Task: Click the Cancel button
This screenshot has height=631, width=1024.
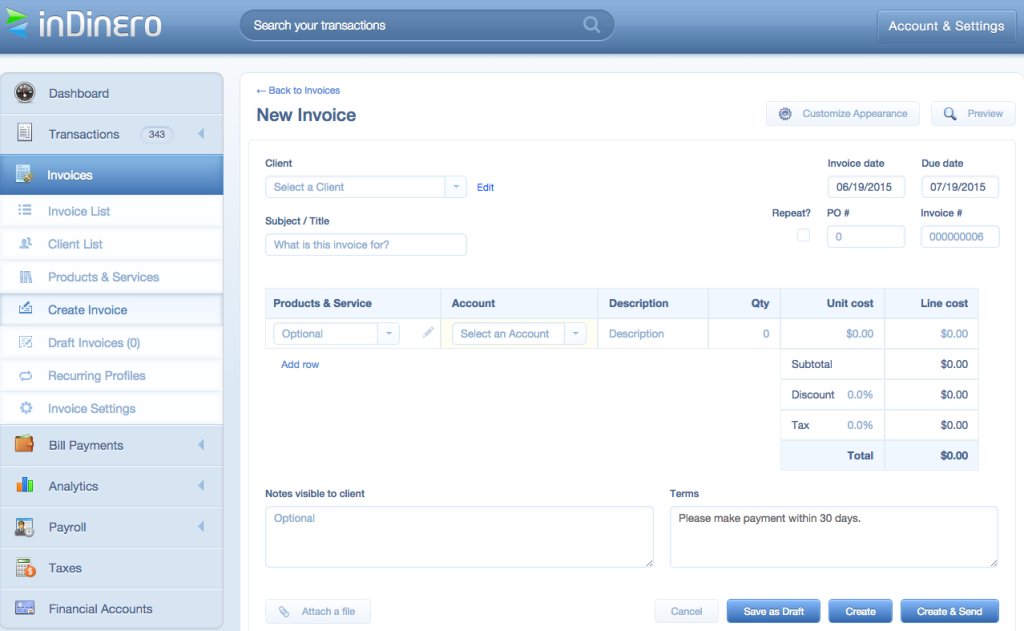Action: 686,611
